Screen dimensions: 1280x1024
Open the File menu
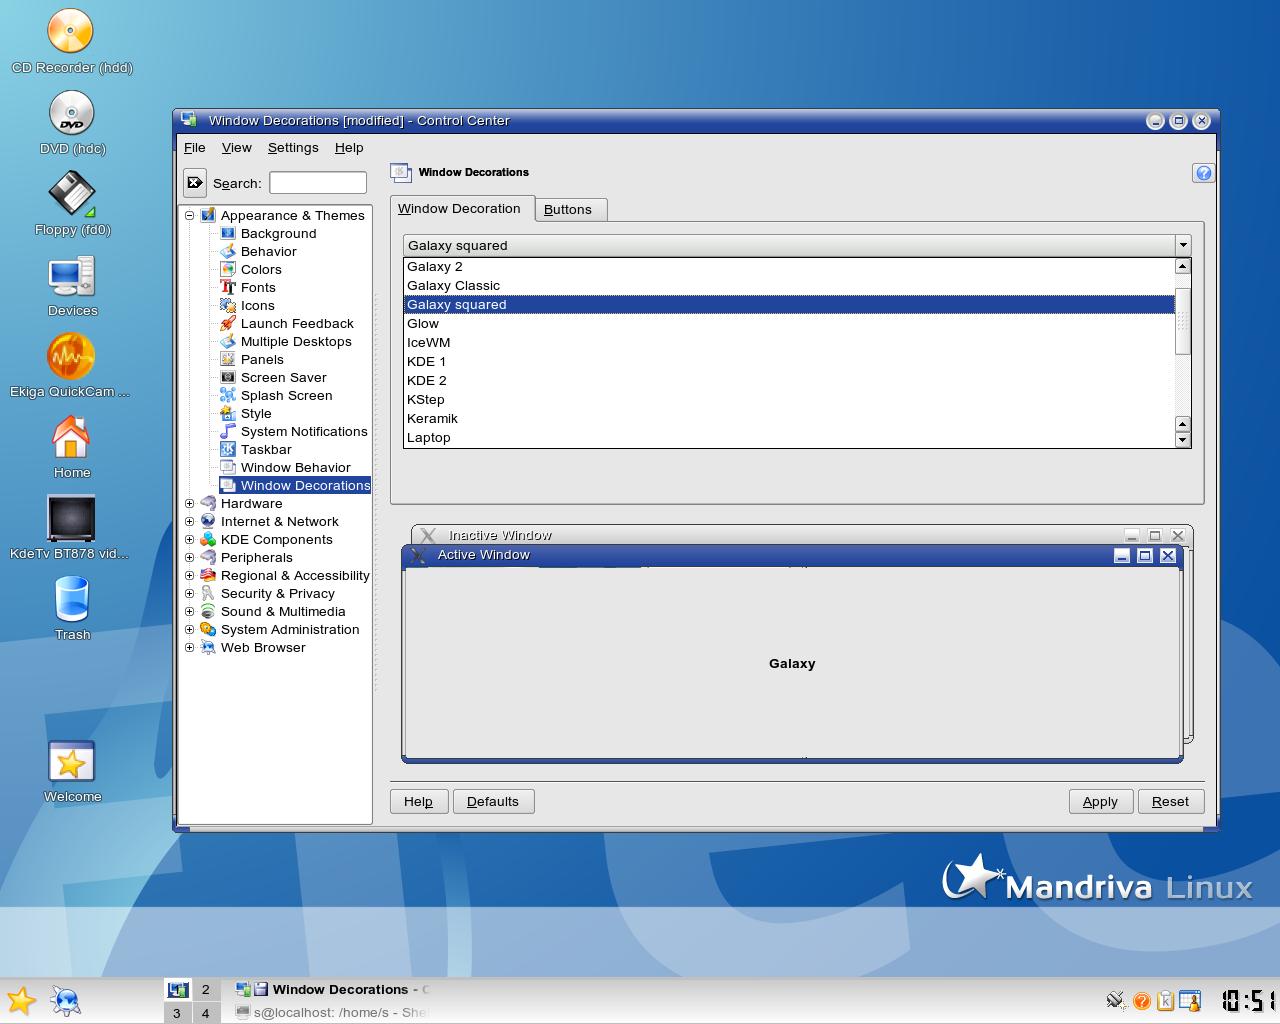[194, 147]
